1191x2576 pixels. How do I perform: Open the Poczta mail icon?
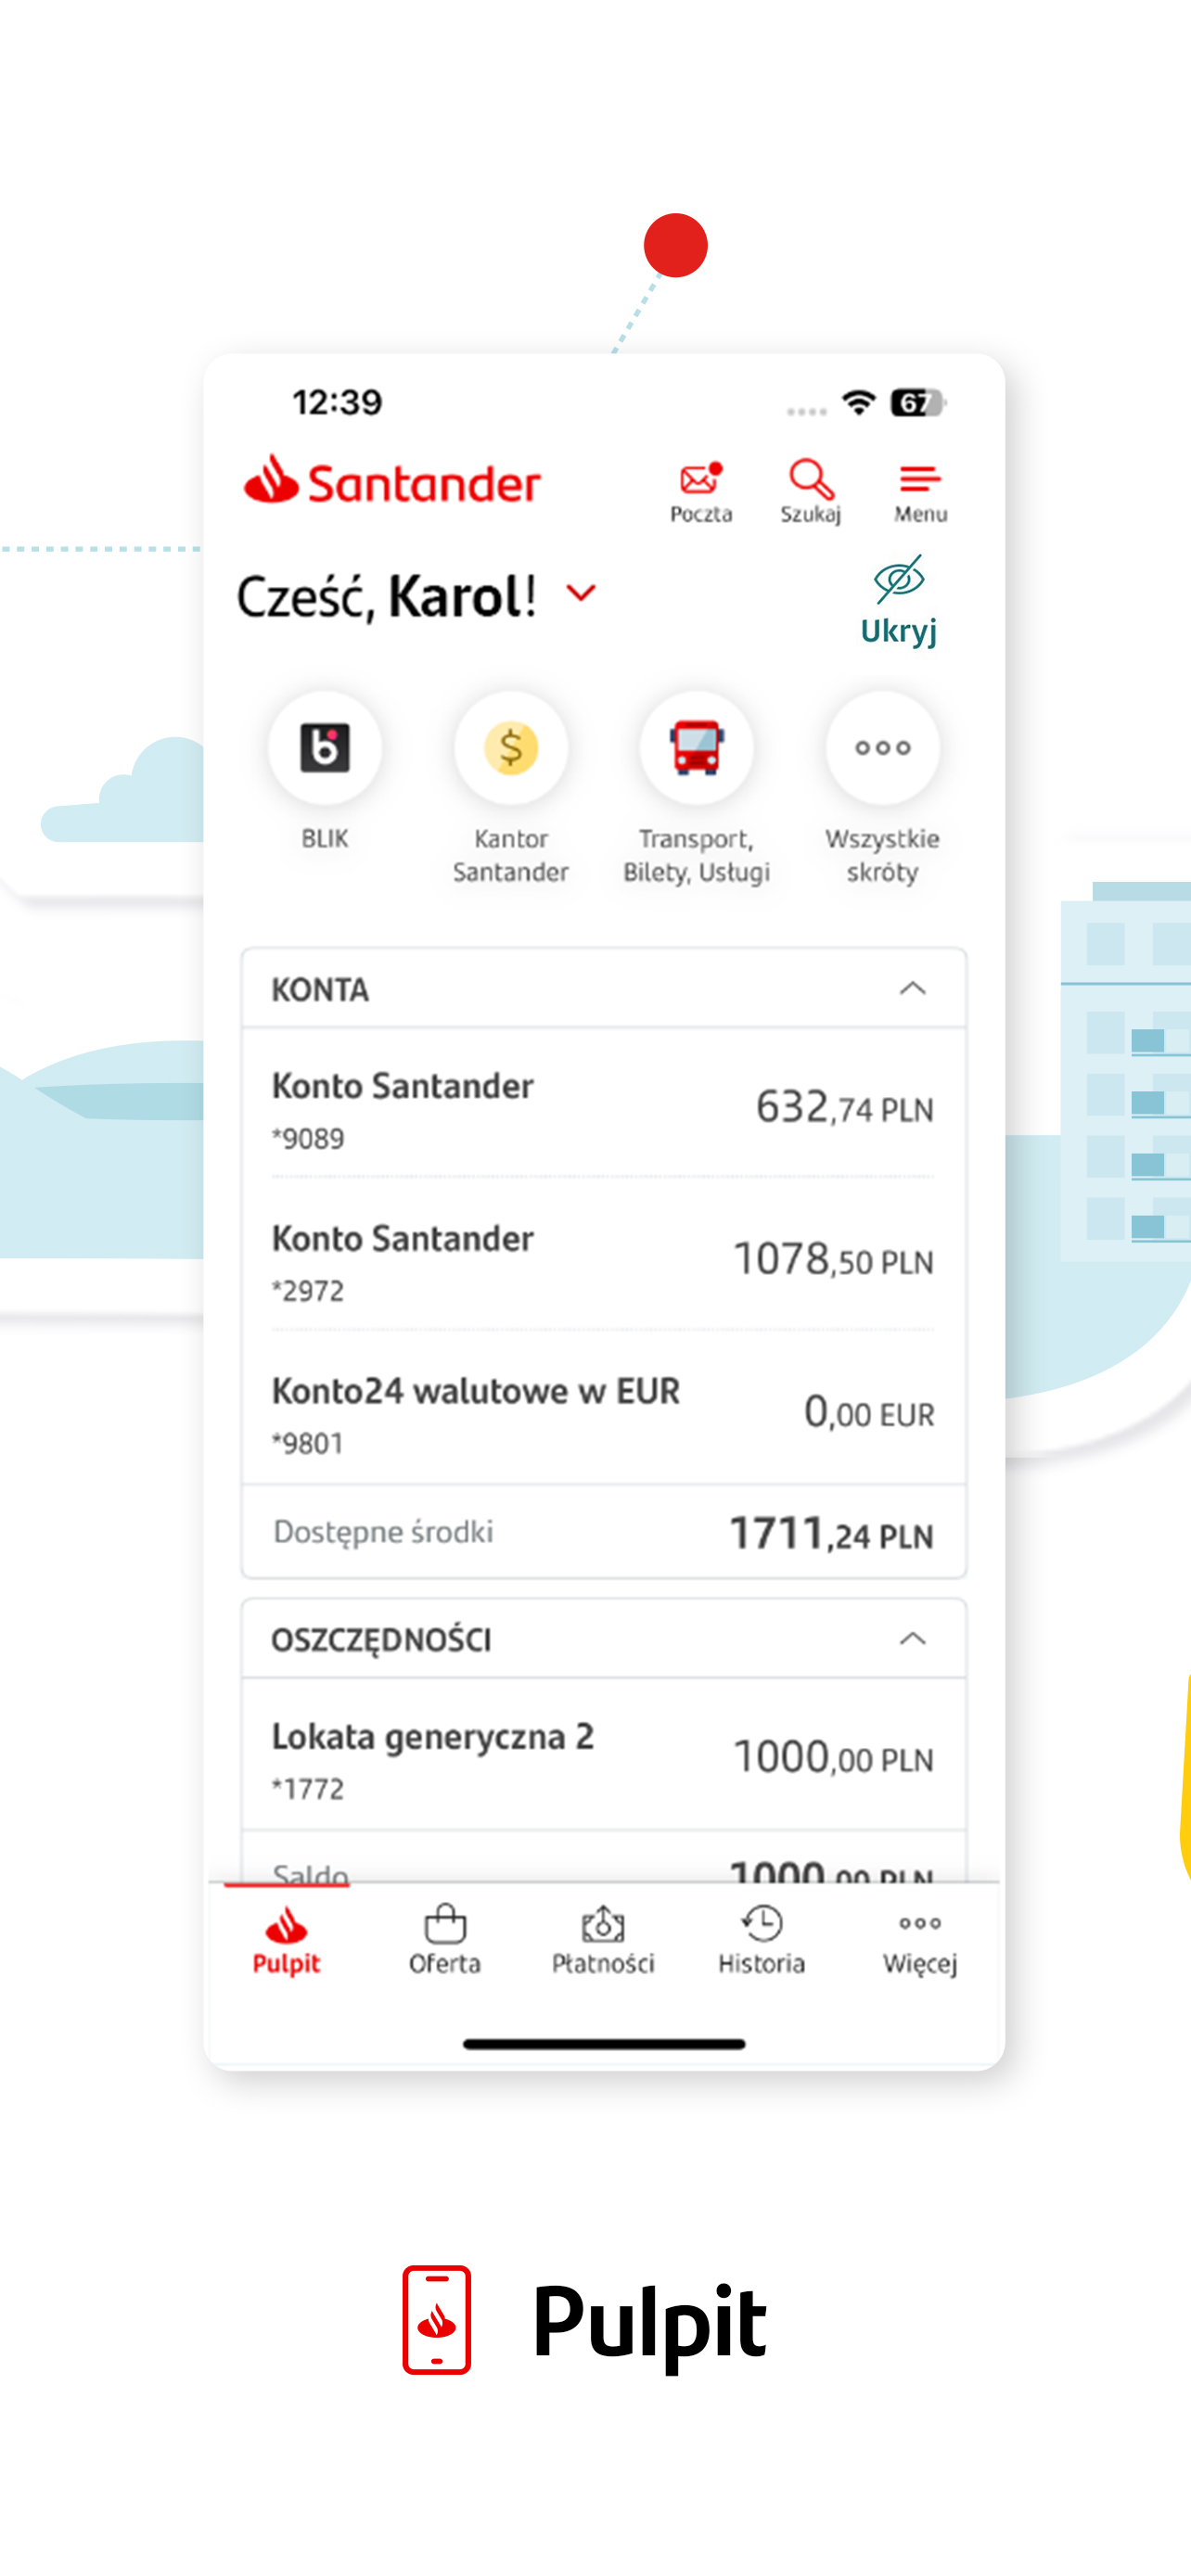point(700,492)
